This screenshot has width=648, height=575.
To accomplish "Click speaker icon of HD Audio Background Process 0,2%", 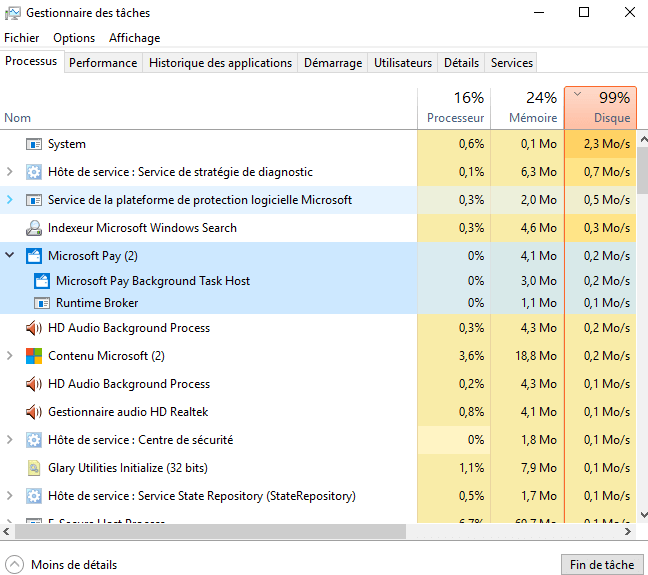I will (33, 384).
